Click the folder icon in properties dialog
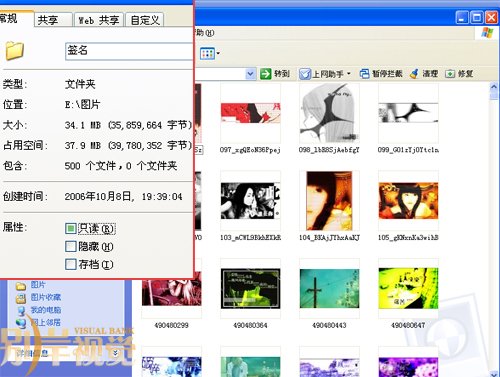This screenshot has height=377, width=500. 15,51
